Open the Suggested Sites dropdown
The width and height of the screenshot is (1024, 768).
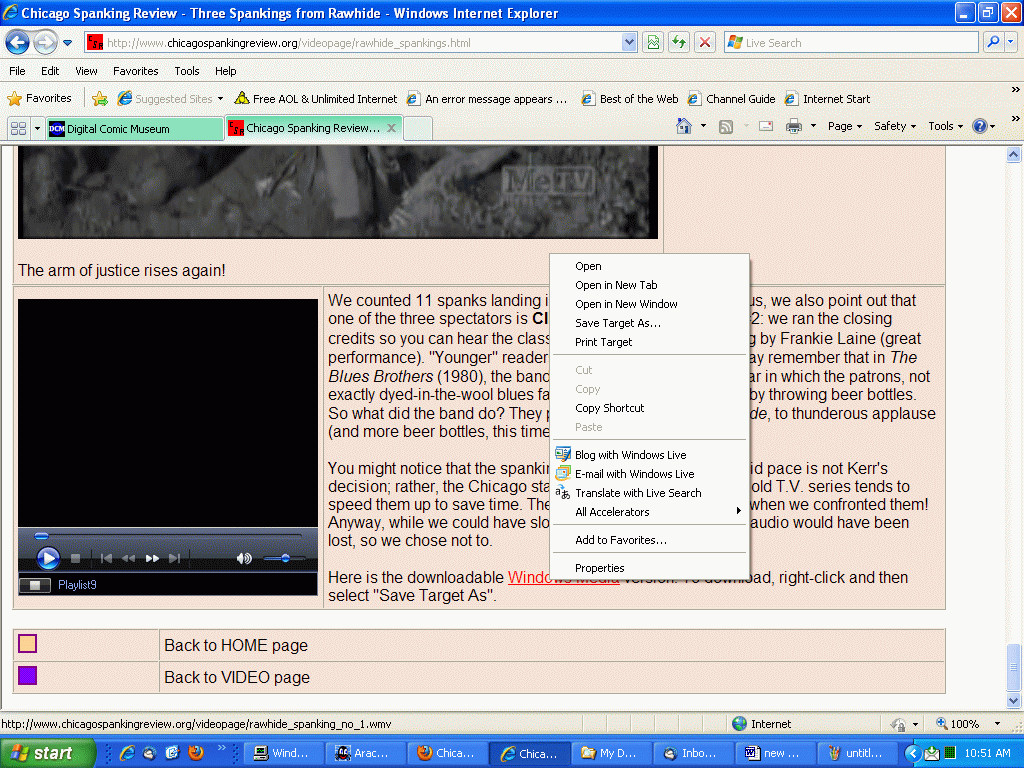[x=170, y=99]
